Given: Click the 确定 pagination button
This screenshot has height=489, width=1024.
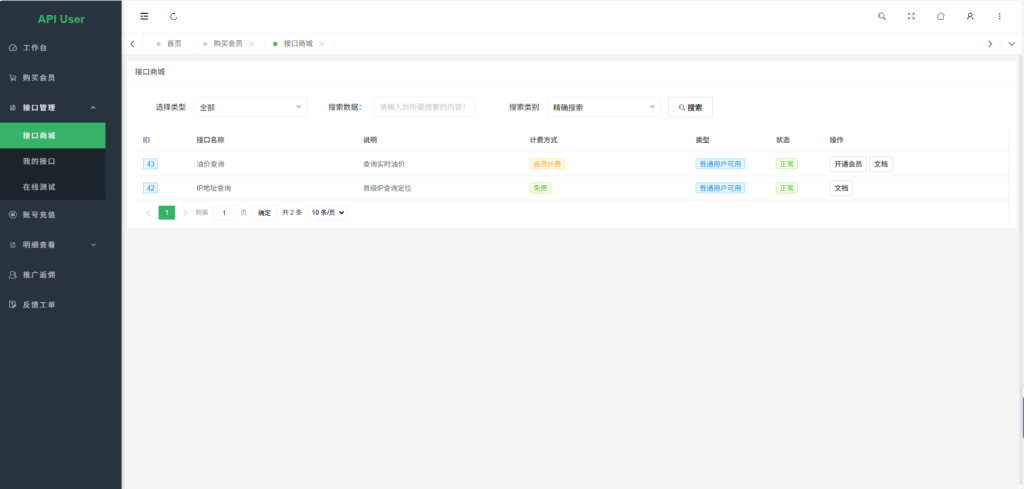Looking at the screenshot, I should coord(264,213).
